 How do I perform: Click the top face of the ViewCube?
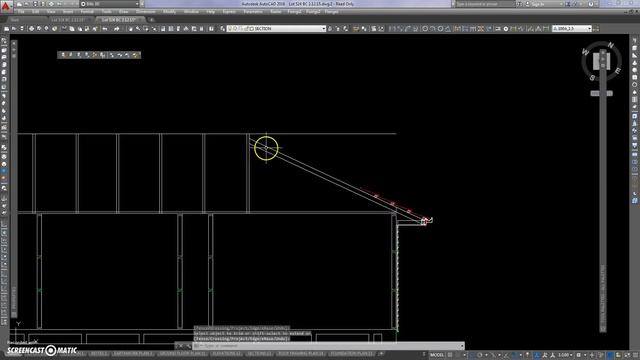click(x=602, y=61)
